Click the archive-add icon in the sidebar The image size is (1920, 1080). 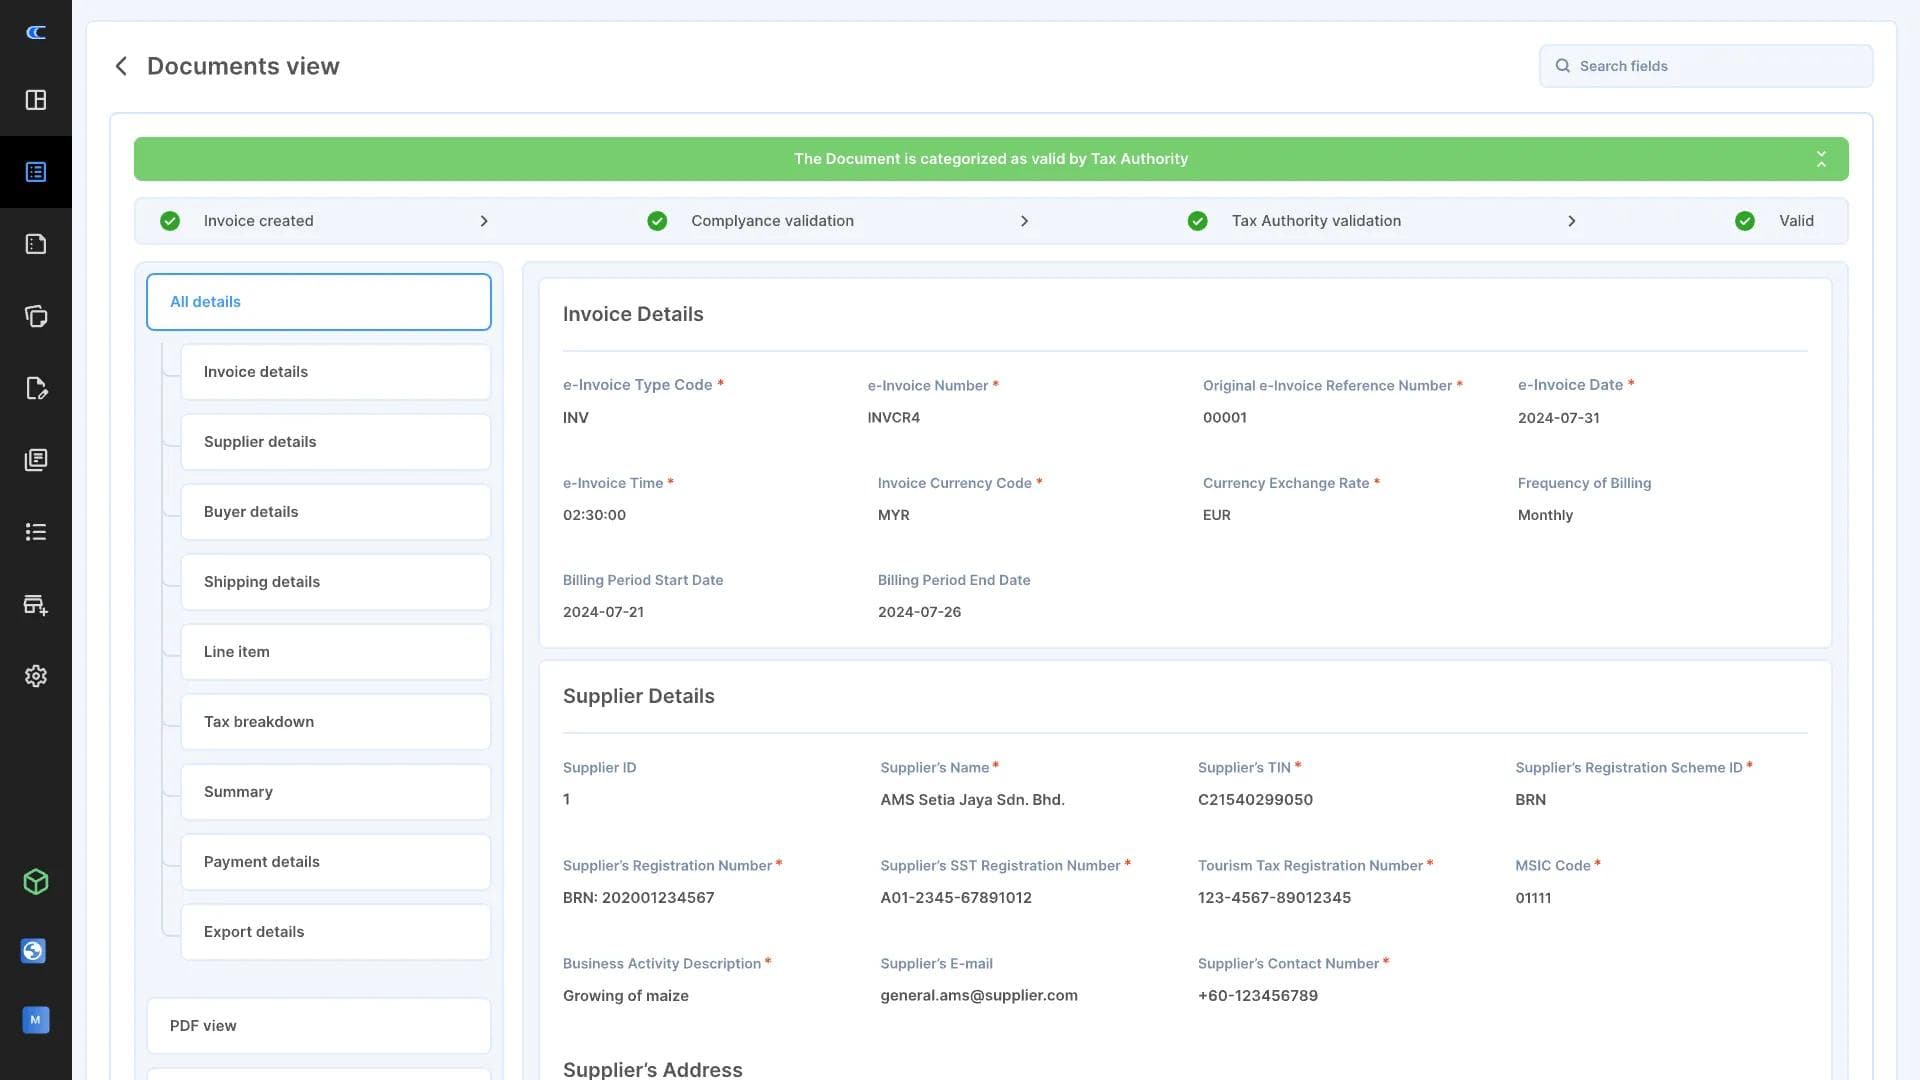(36, 603)
